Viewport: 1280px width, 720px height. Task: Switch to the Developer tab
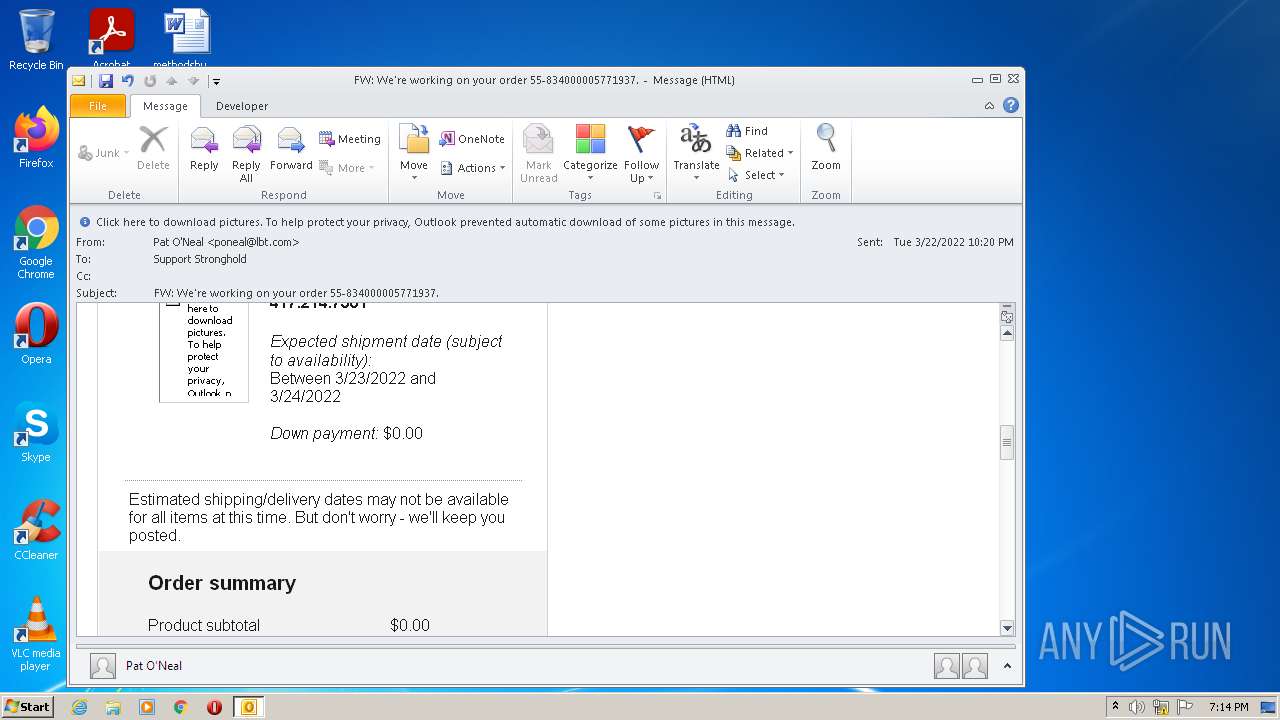coord(242,106)
